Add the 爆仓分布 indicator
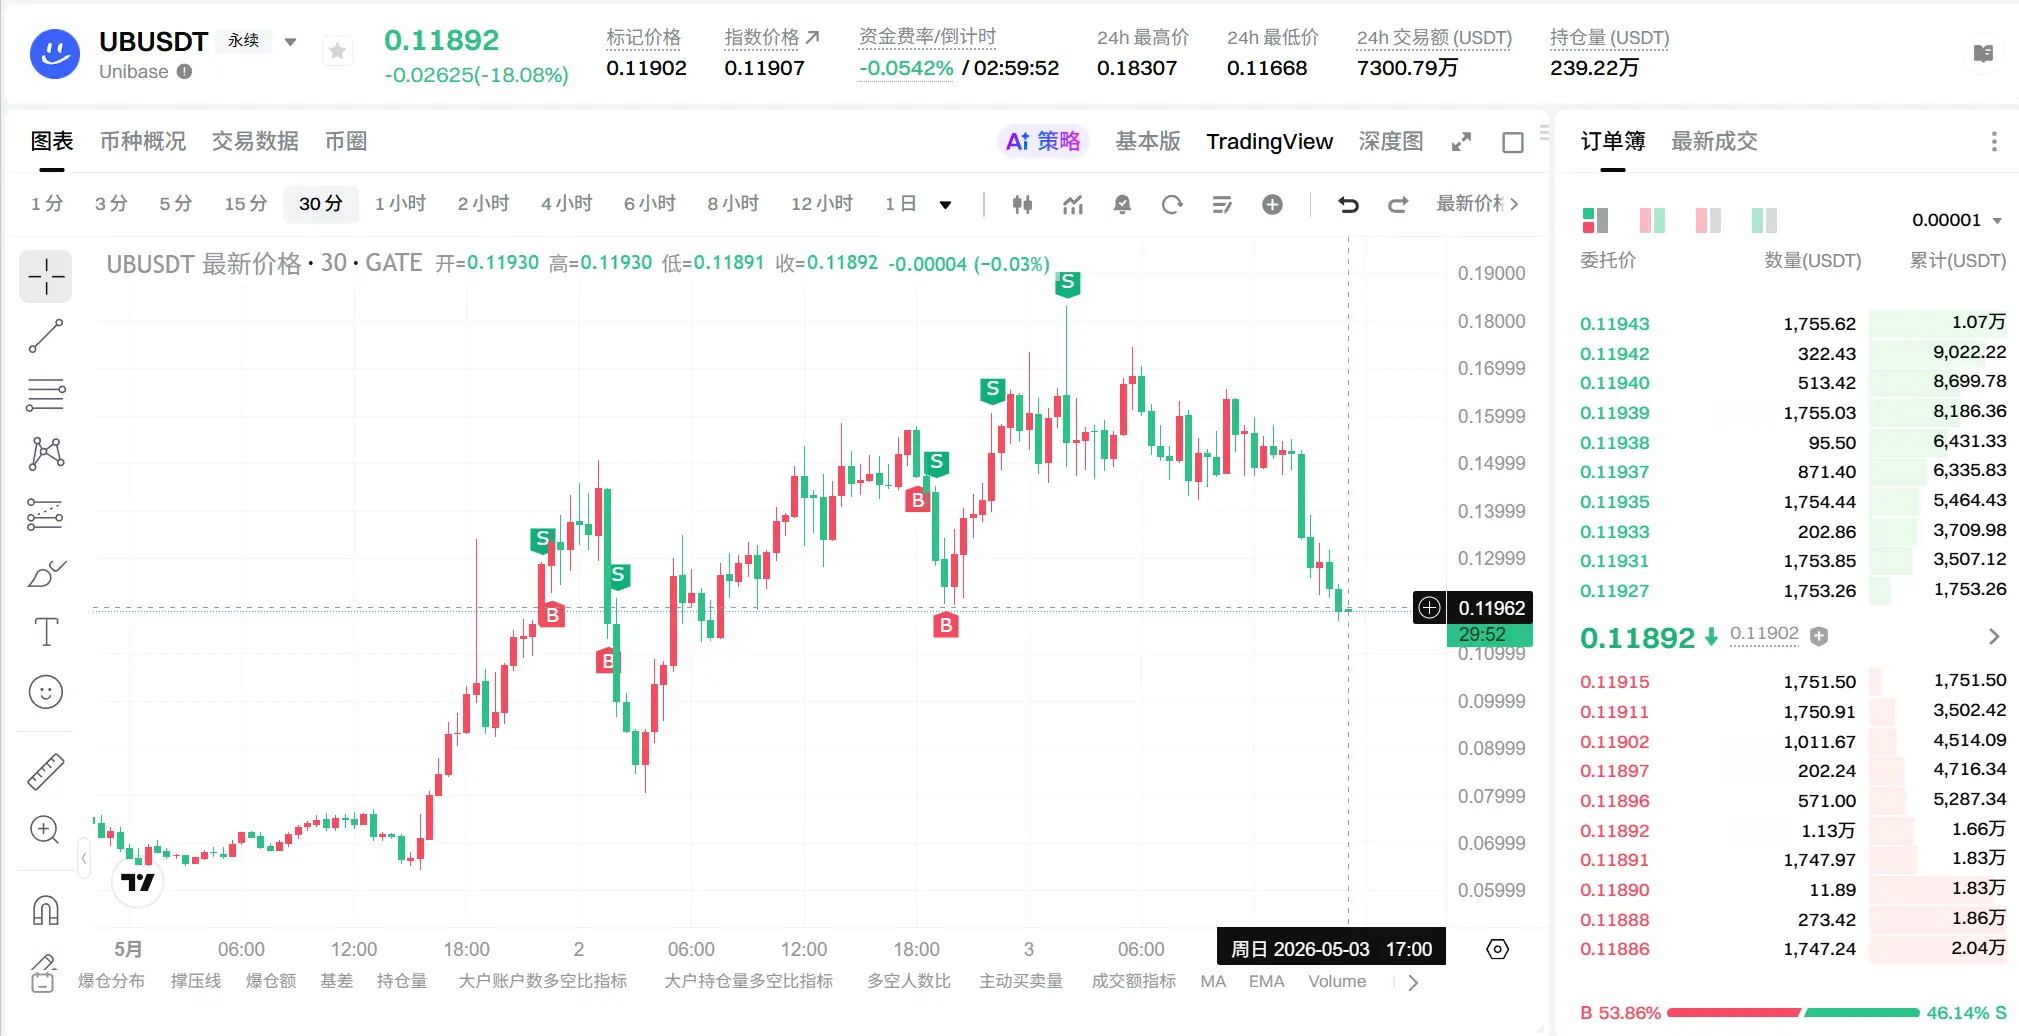The image size is (2019, 1036). coord(111,981)
